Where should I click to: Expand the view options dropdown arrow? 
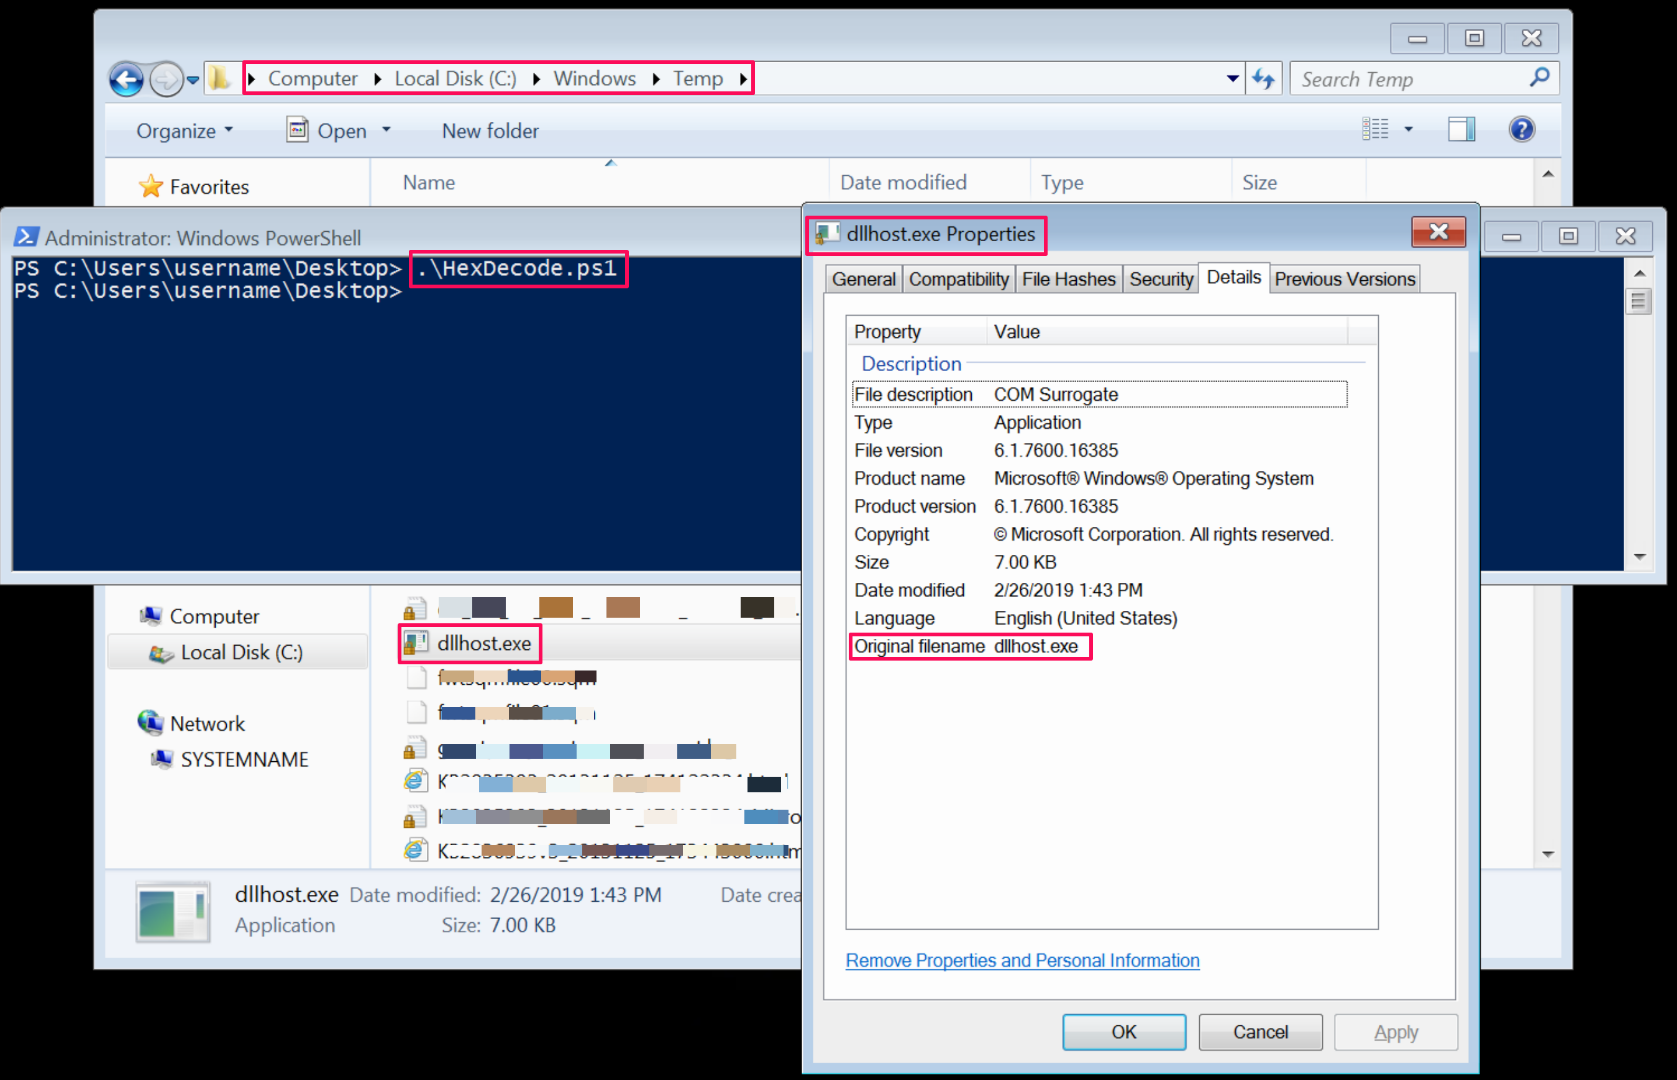pyautogui.click(x=1409, y=129)
